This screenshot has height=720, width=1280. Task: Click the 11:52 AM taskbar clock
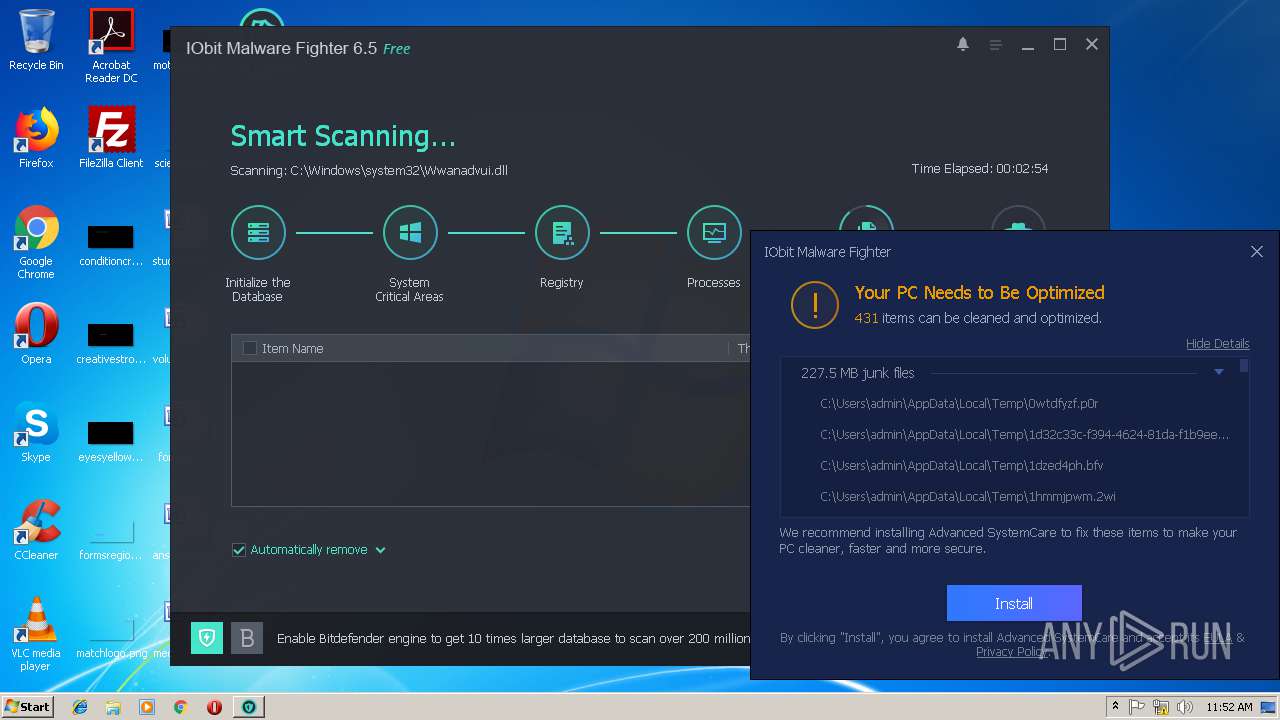click(x=1229, y=707)
